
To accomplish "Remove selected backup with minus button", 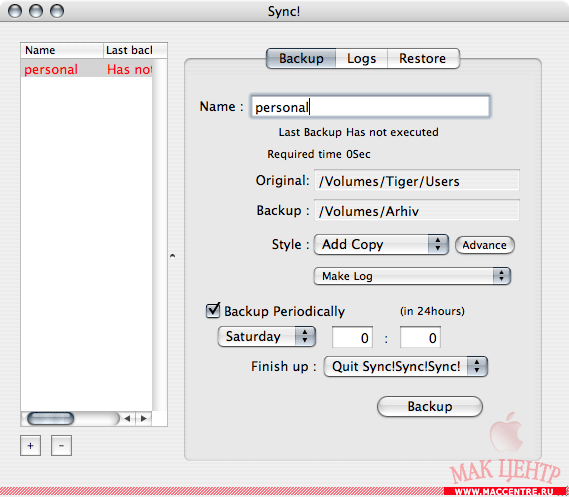I will [61, 445].
